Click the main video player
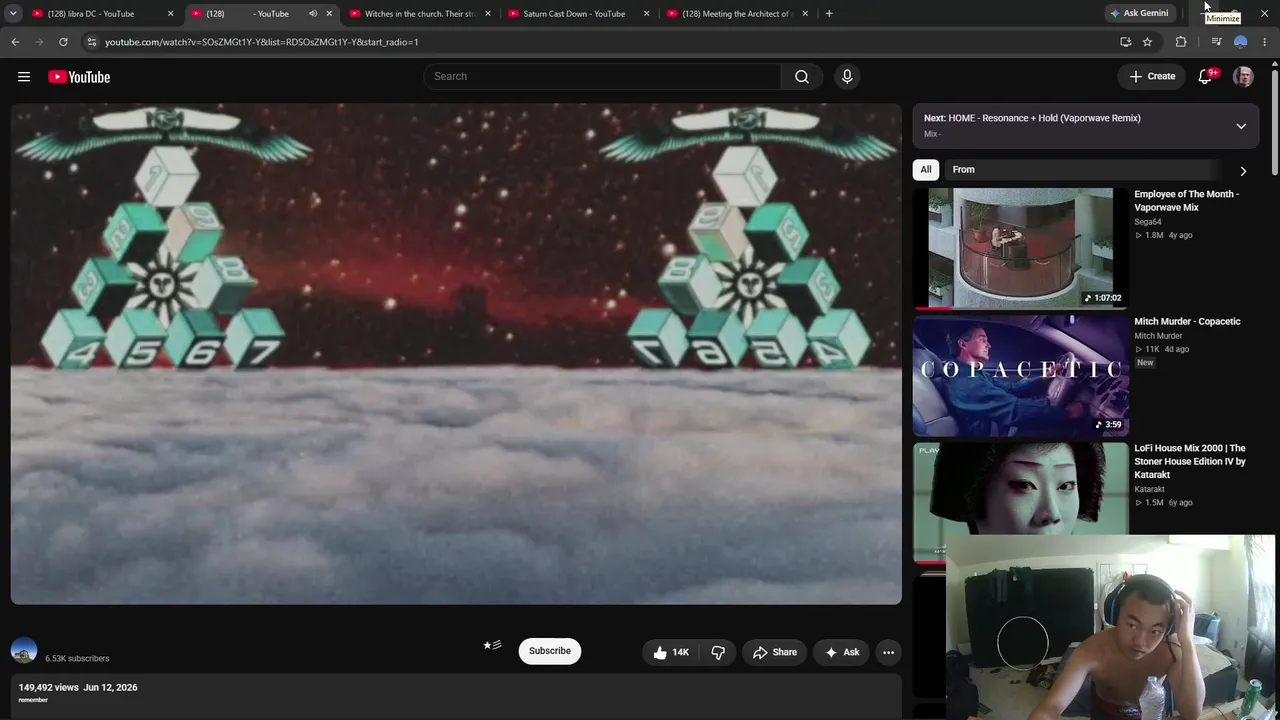 [x=456, y=354]
